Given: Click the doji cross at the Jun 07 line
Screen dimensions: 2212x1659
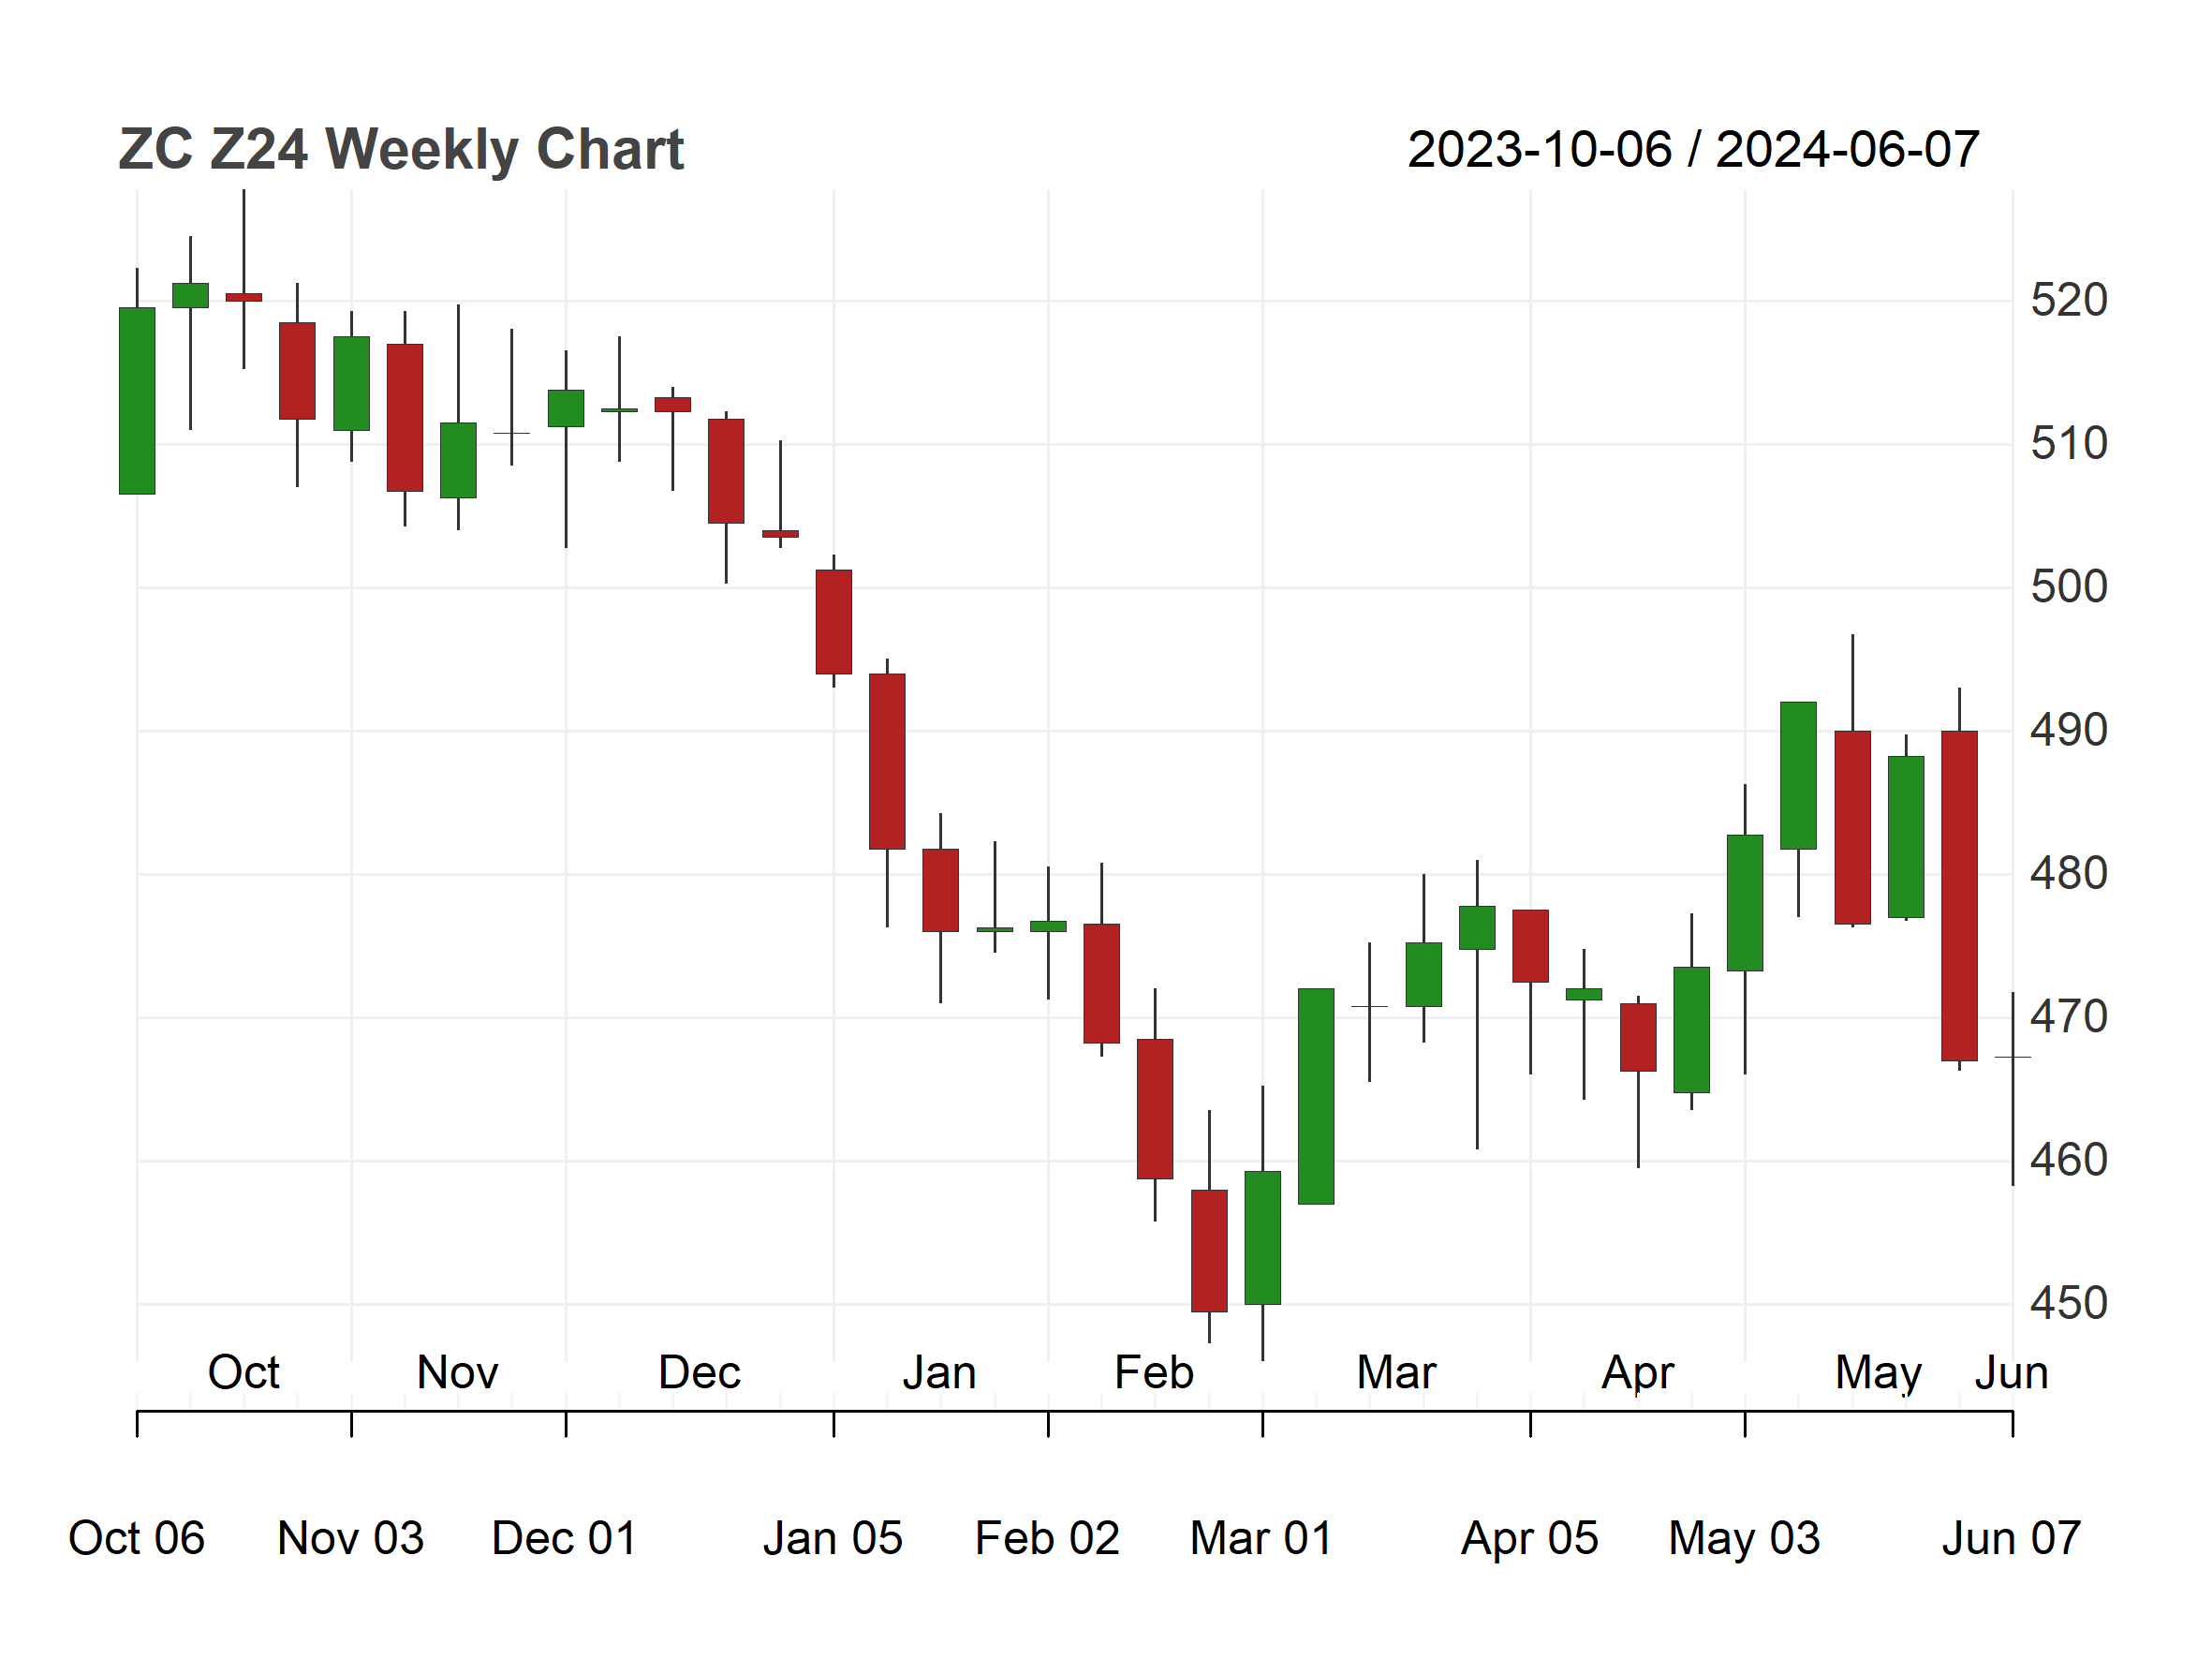Looking at the screenshot, I should pos(2012,1057).
